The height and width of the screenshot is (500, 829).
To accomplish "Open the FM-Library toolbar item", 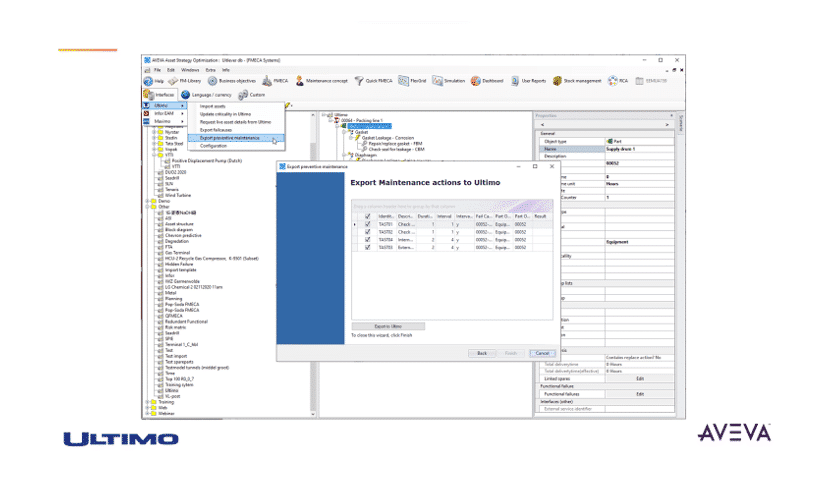I will 185,81.
